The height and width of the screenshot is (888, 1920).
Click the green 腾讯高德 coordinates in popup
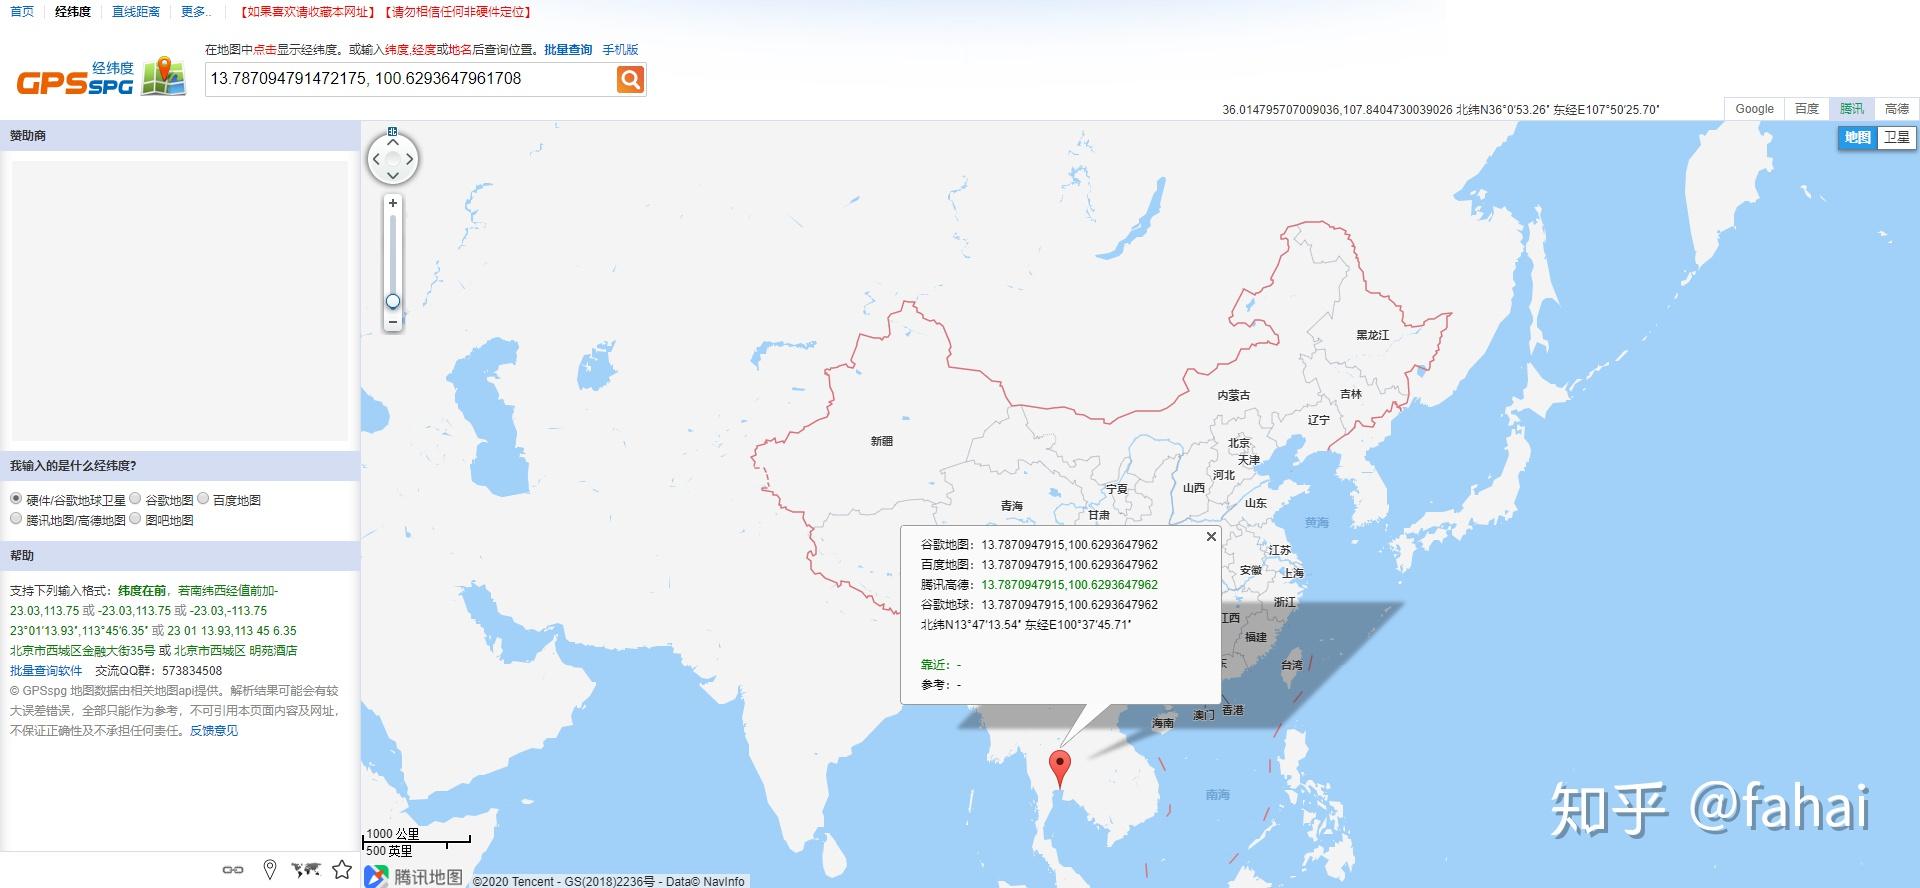point(1069,585)
